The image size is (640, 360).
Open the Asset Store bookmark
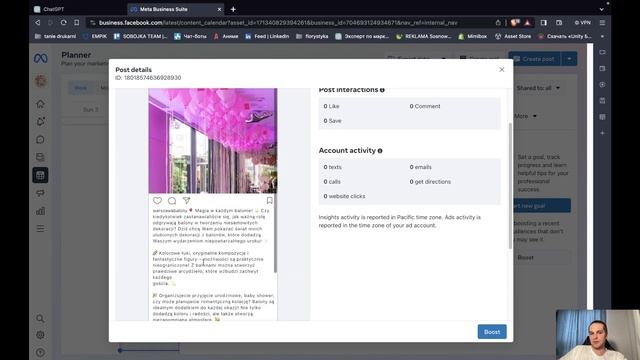(513, 36)
